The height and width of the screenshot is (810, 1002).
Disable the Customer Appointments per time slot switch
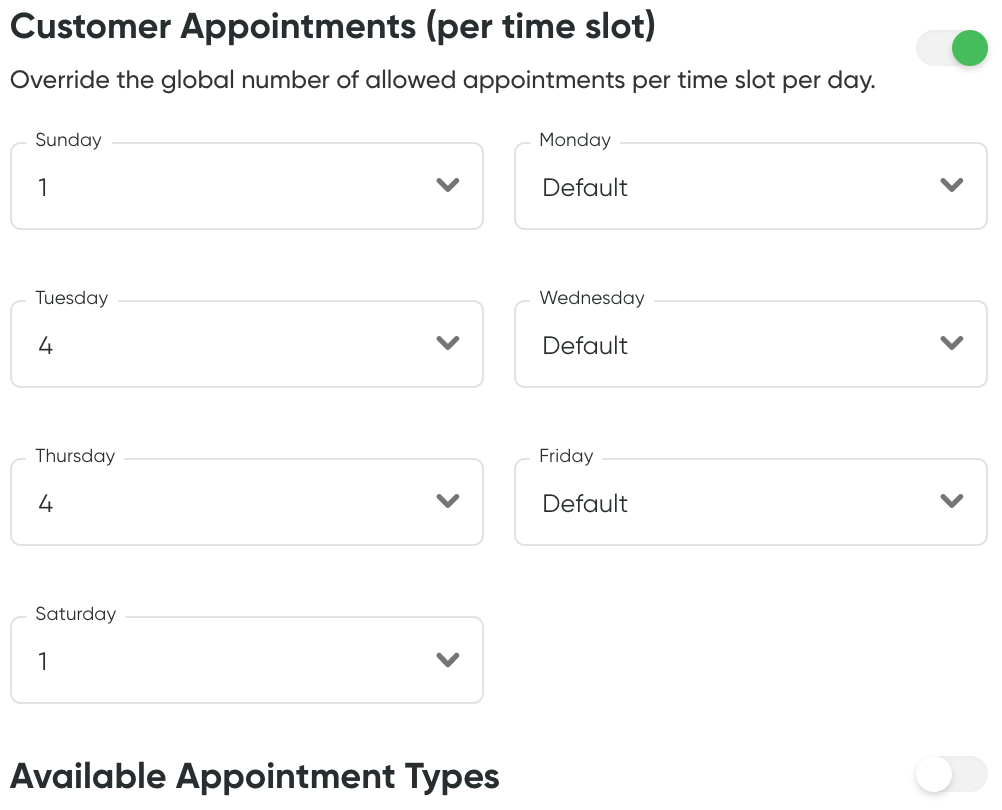tap(952, 48)
